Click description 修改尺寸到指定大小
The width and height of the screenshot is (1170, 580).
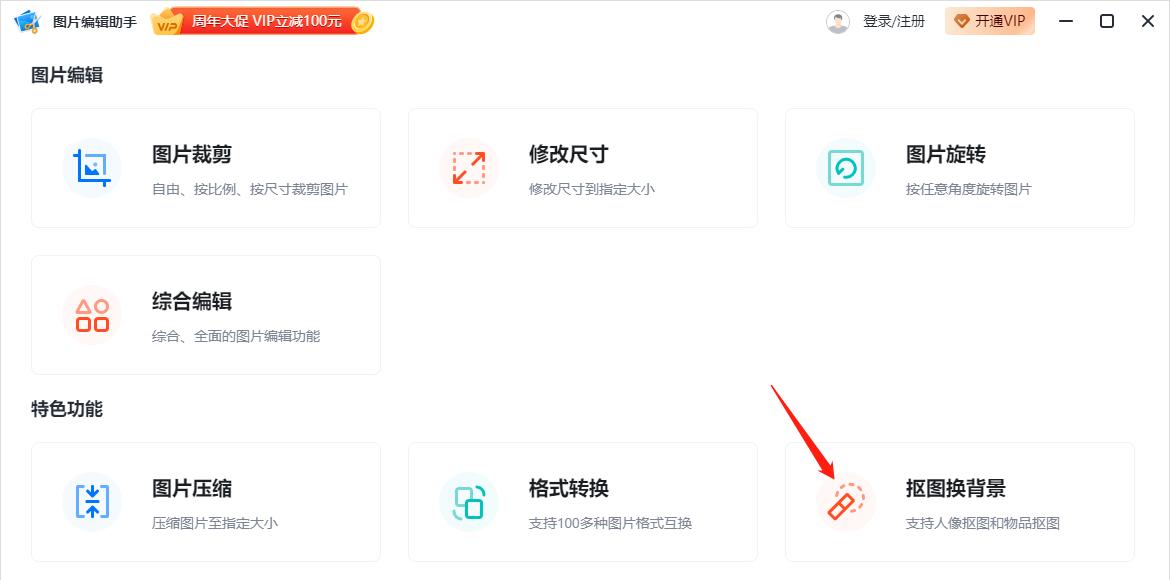(x=592, y=190)
